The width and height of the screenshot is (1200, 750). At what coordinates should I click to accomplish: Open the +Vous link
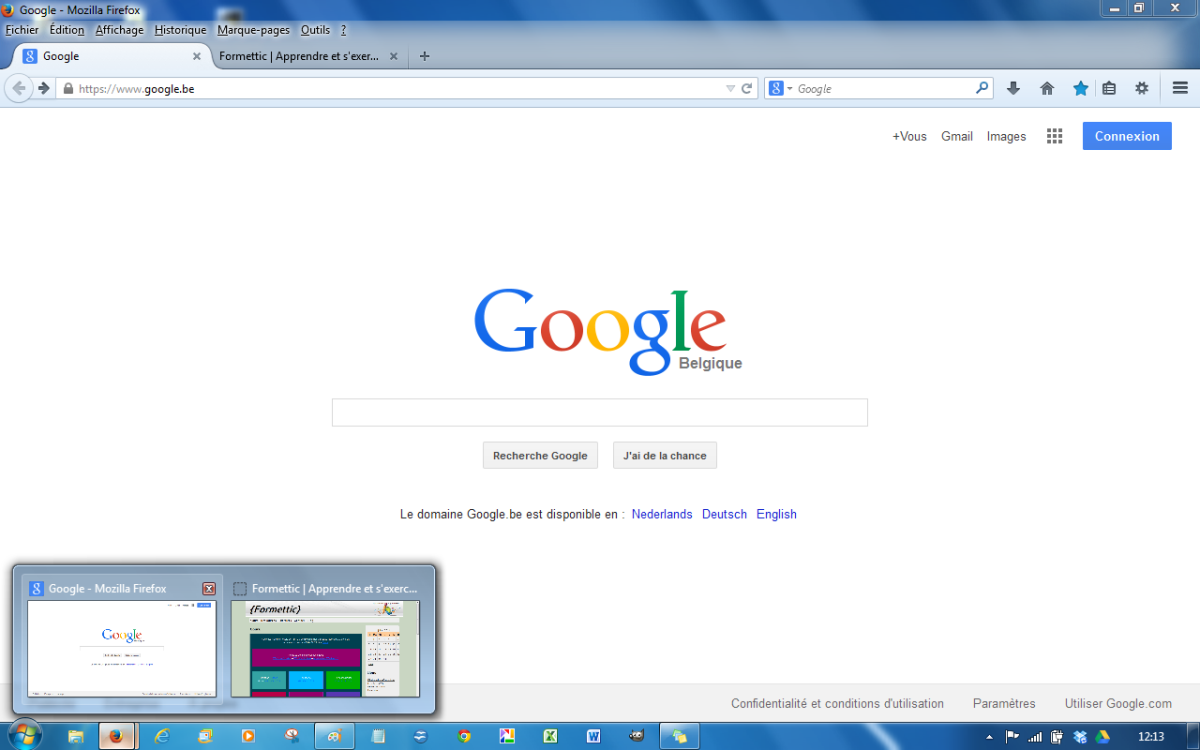coord(909,136)
